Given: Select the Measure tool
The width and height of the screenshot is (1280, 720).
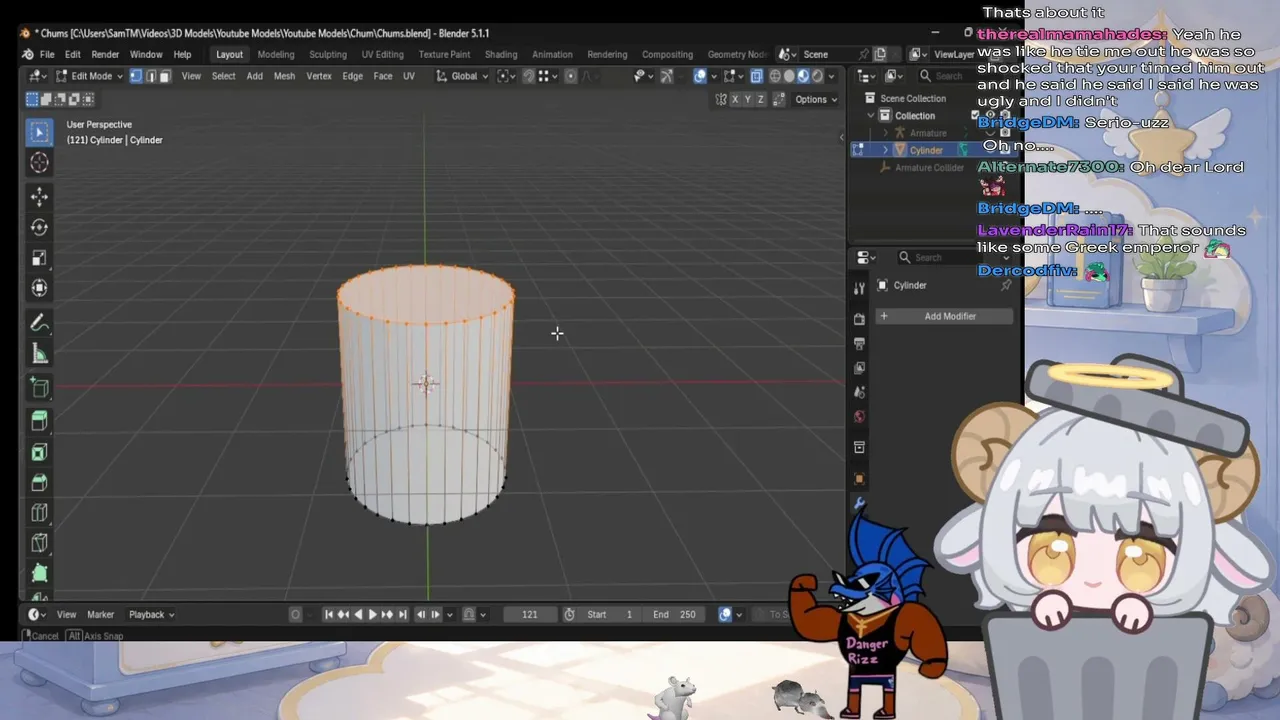Looking at the screenshot, I should 39,354.
